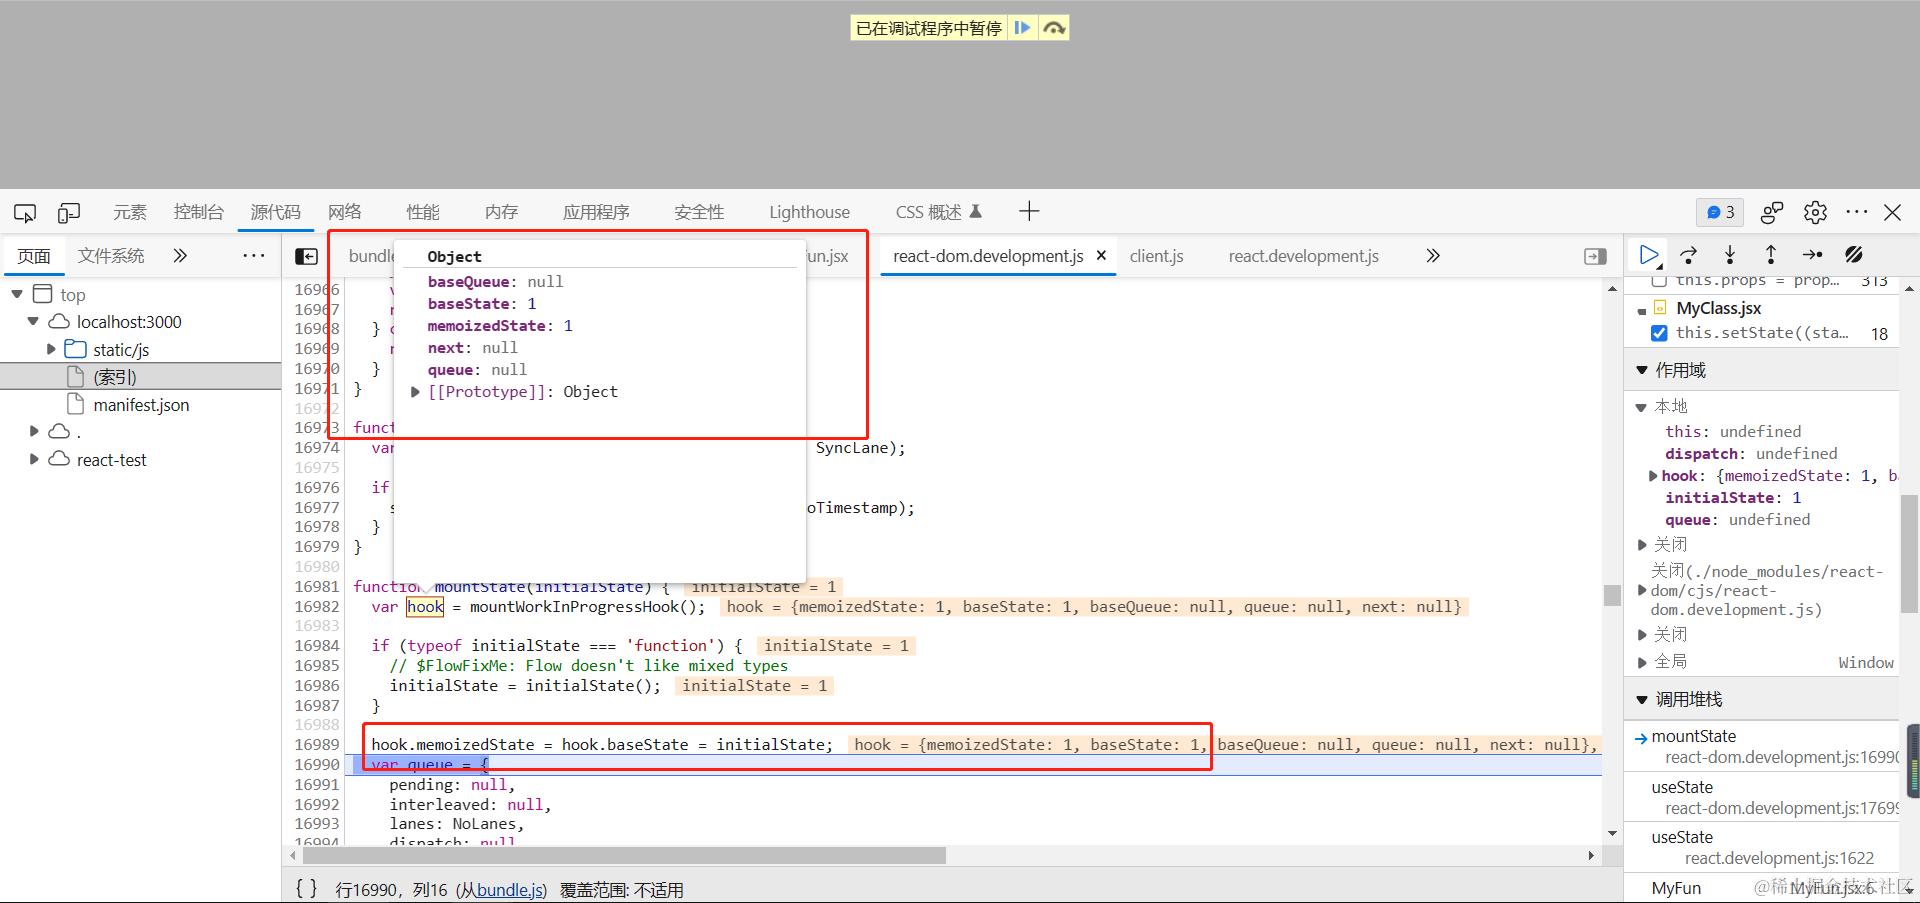Click the single Step arrow icon
1920x903 pixels.
tap(1812, 255)
